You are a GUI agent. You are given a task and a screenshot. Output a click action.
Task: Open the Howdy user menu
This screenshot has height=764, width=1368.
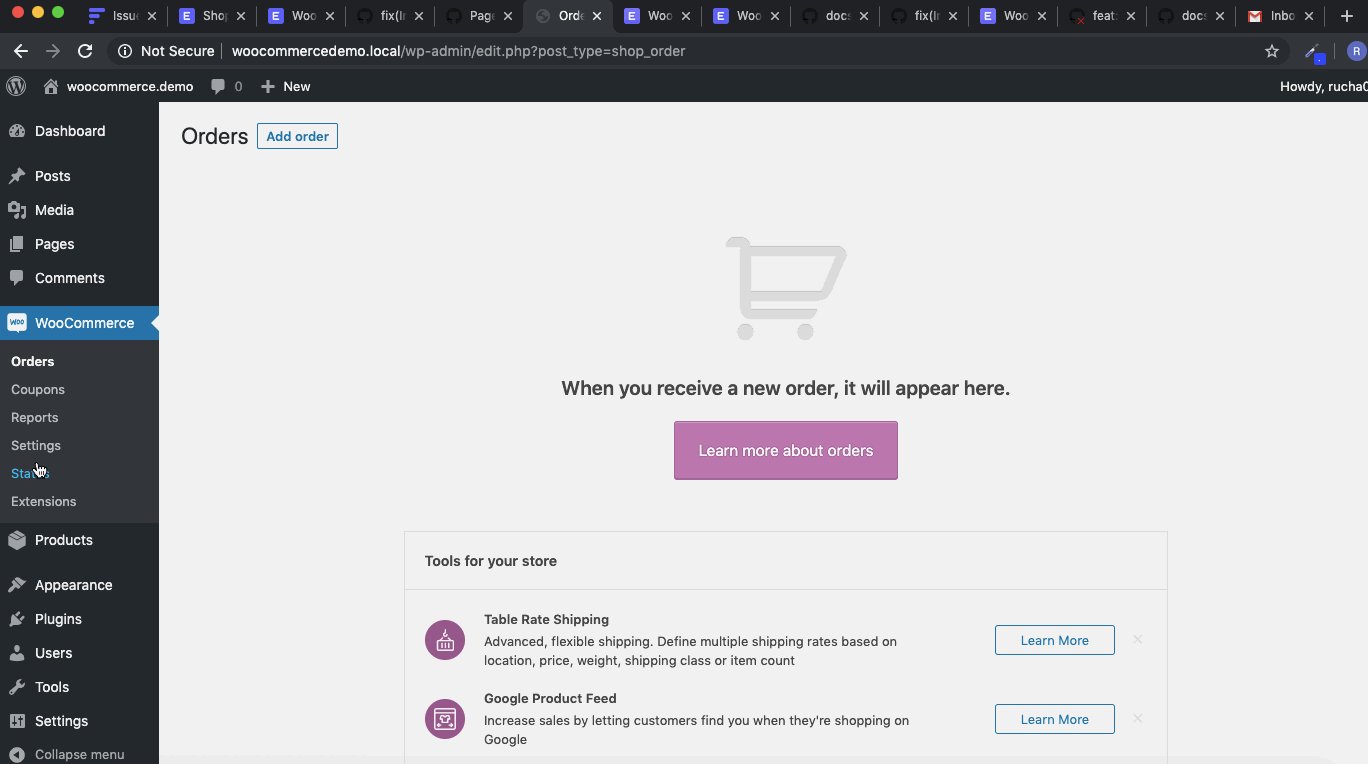click(1322, 86)
